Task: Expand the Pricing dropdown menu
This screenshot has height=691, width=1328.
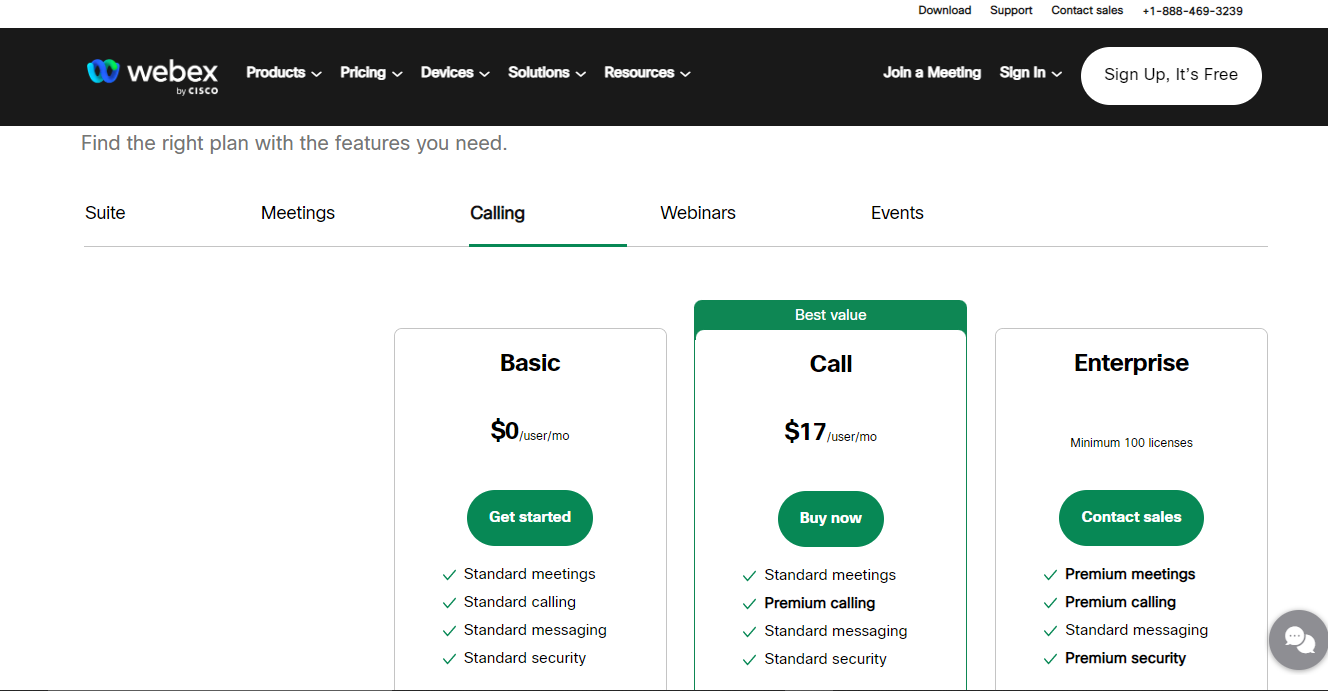Action: coord(371,73)
